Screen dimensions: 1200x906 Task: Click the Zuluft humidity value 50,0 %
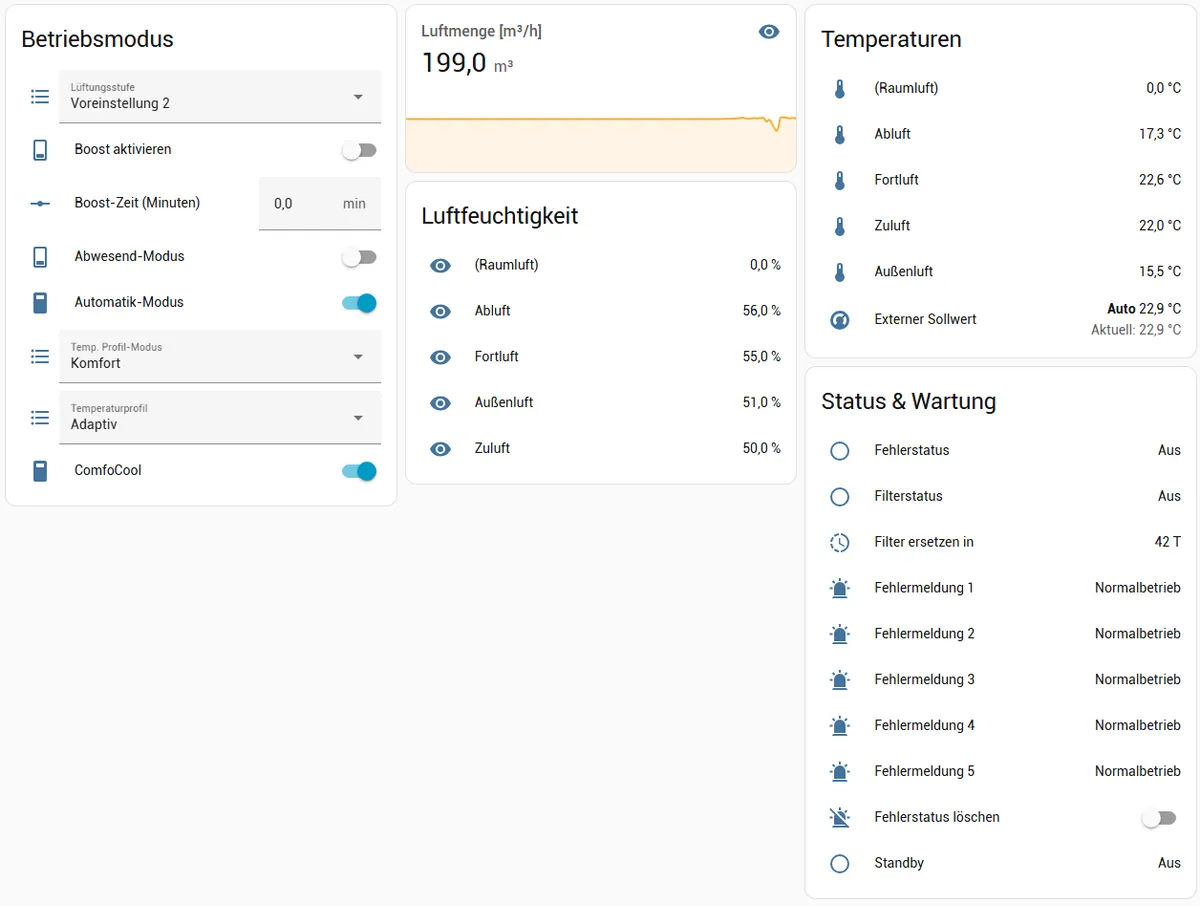point(762,449)
